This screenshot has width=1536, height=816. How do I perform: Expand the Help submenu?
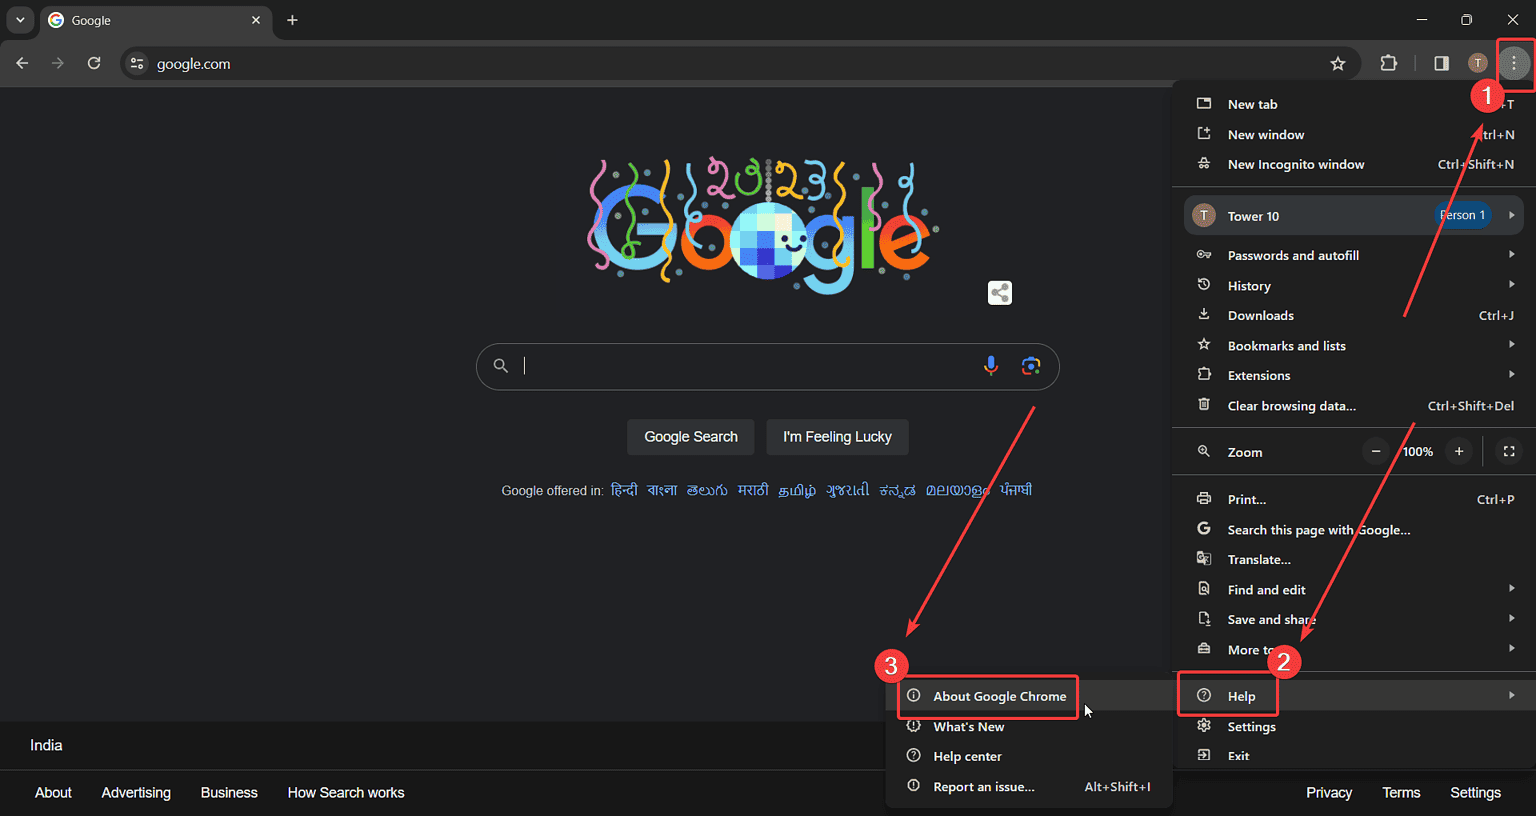pyautogui.click(x=1354, y=696)
